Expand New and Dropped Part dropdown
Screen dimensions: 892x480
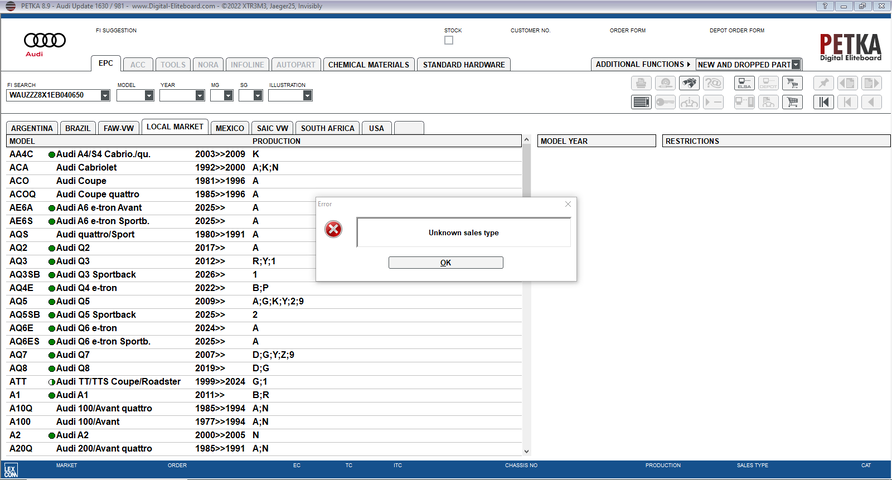click(x=796, y=64)
